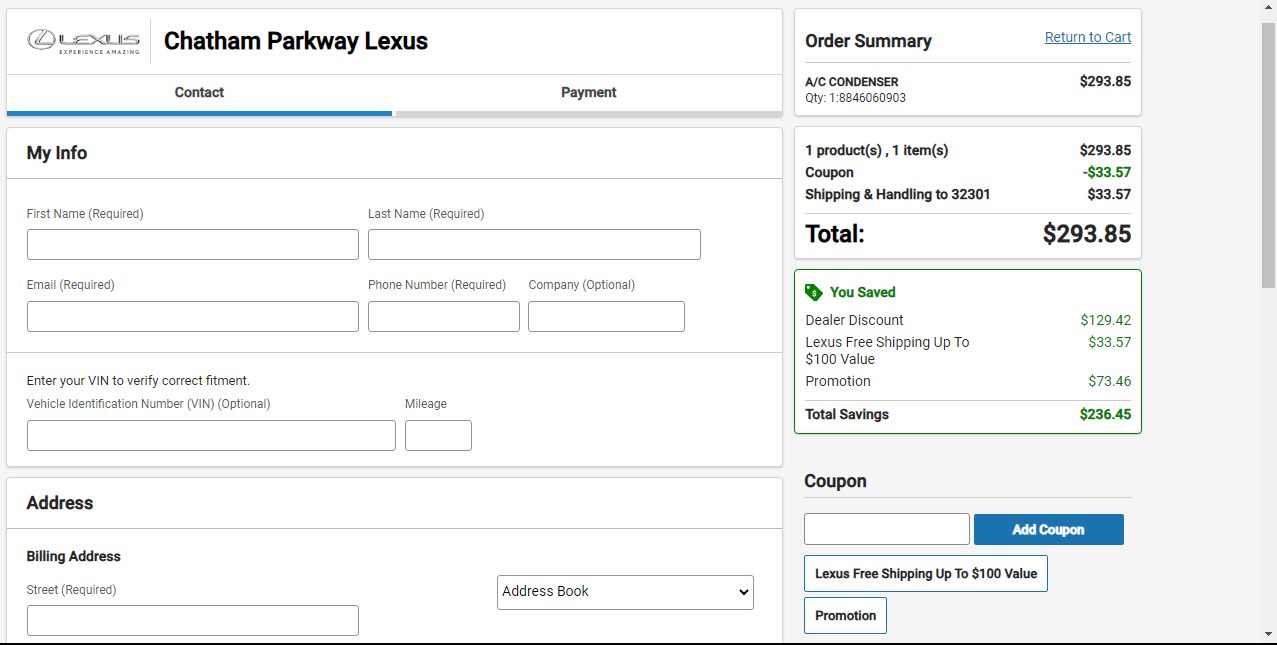Click the My Info section heading
The height and width of the screenshot is (645, 1277).
coord(57,153)
